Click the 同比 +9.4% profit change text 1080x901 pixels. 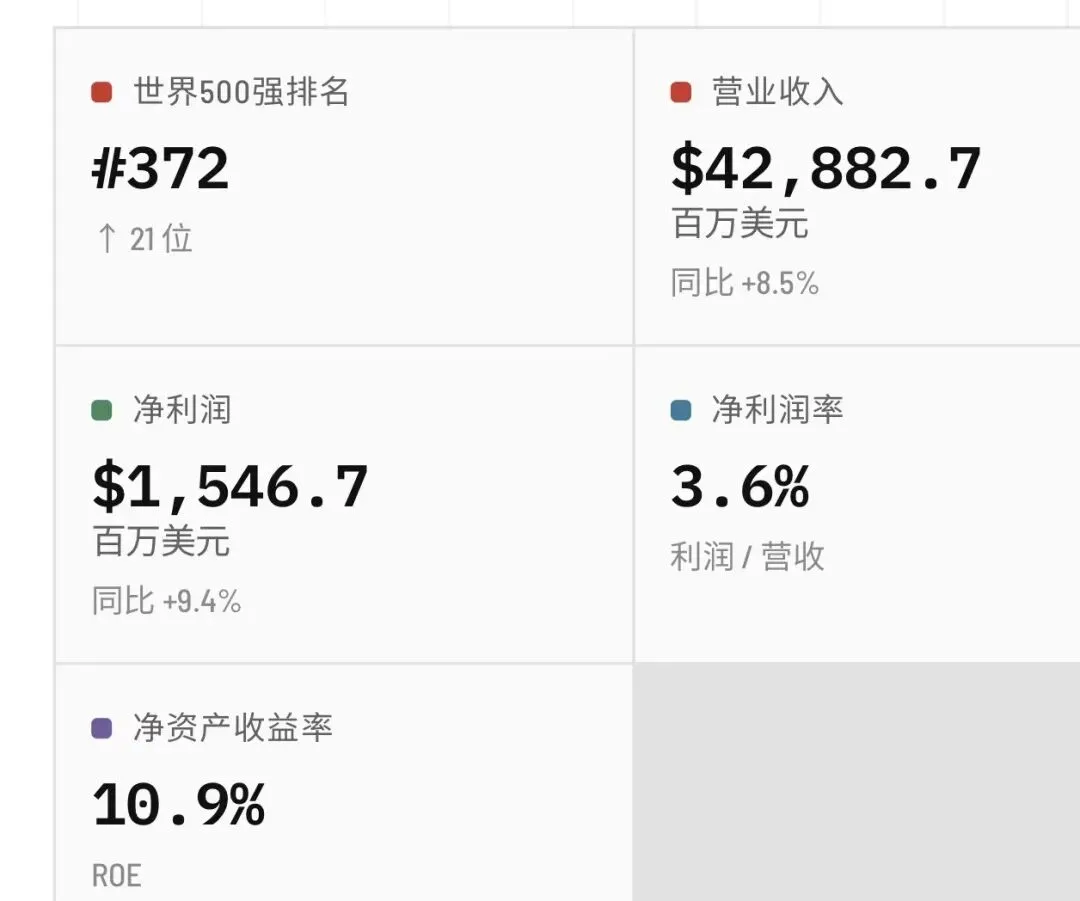point(167,601)
